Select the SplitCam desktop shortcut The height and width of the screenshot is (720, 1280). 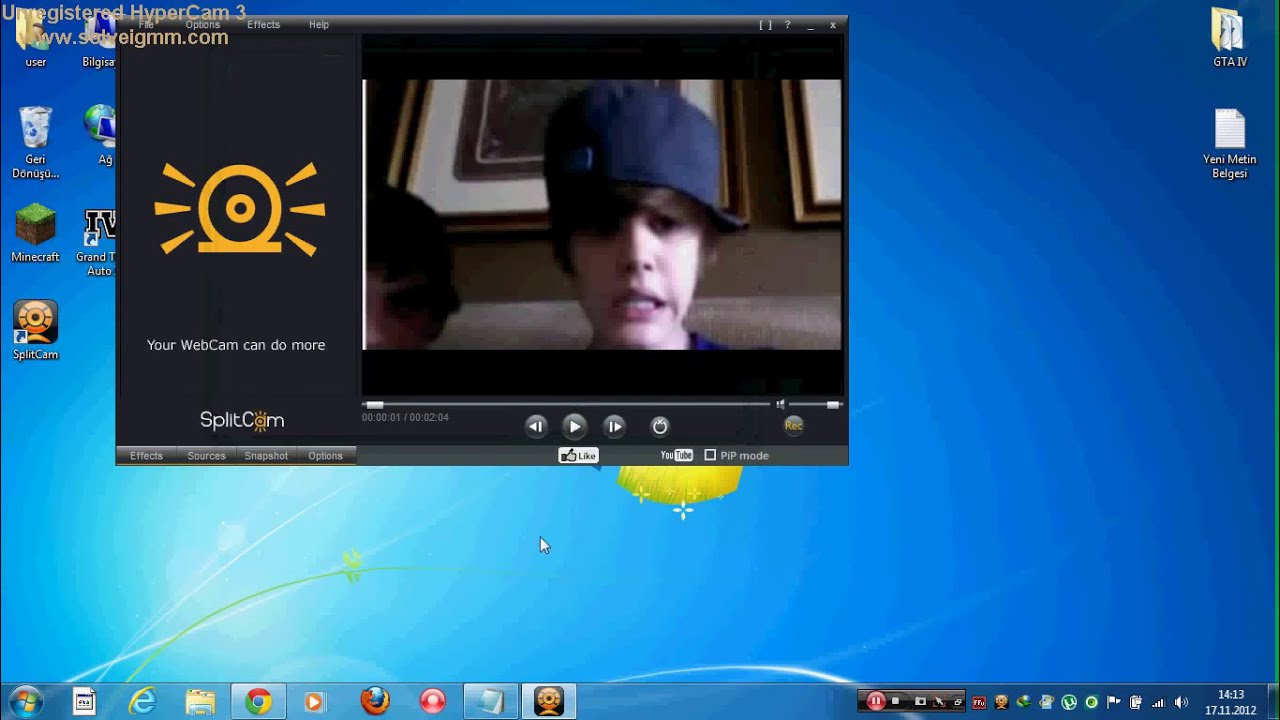[35, 330]
